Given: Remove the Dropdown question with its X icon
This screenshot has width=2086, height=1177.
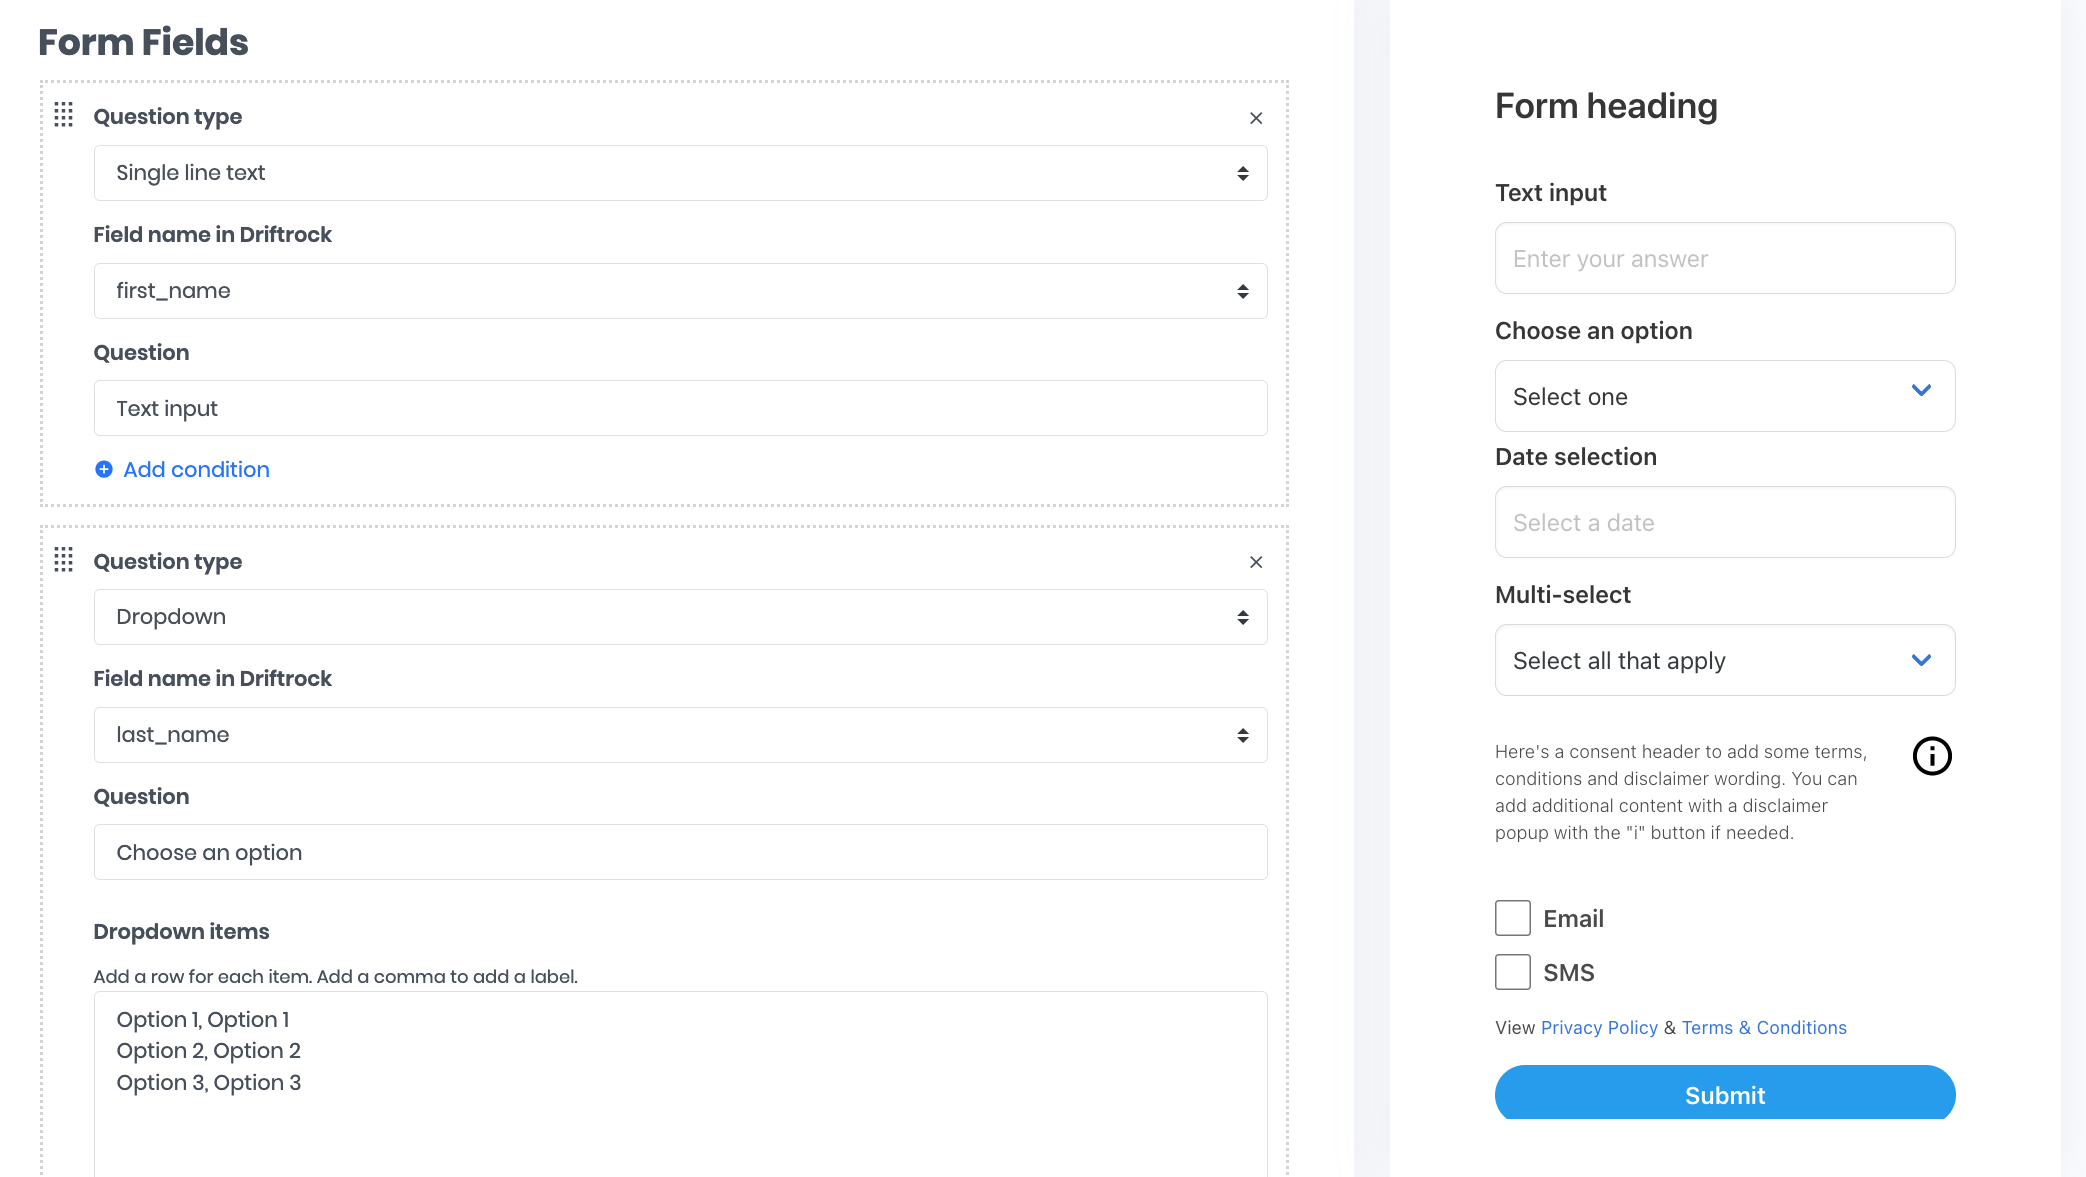Looking at the screenshot, I should click(1256, 562).
